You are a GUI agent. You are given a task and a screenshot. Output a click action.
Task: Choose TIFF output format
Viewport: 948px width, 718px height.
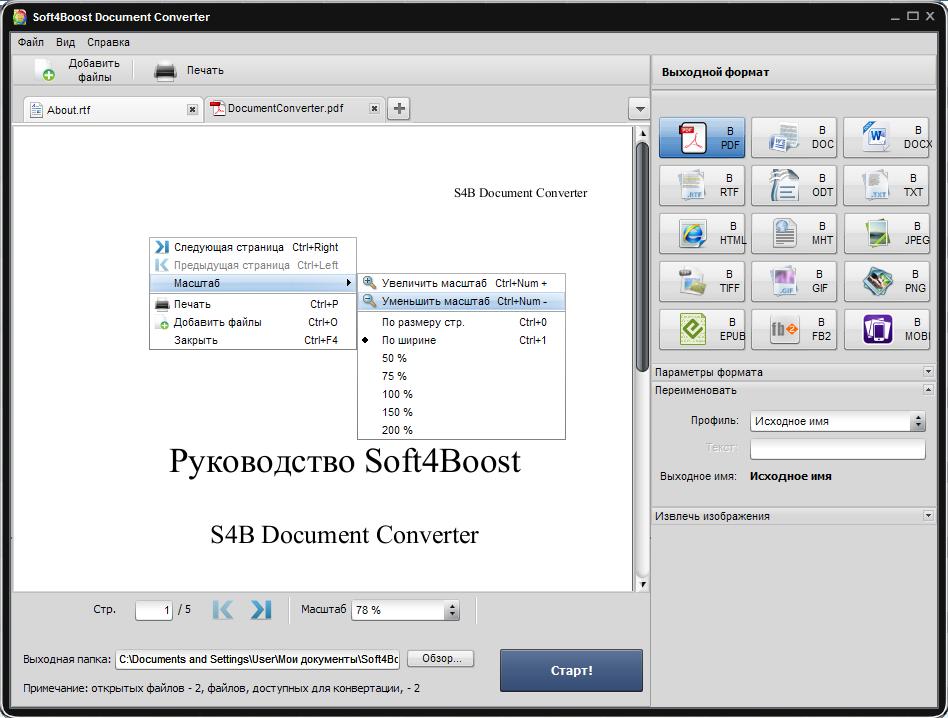click(x=702, y=281)
